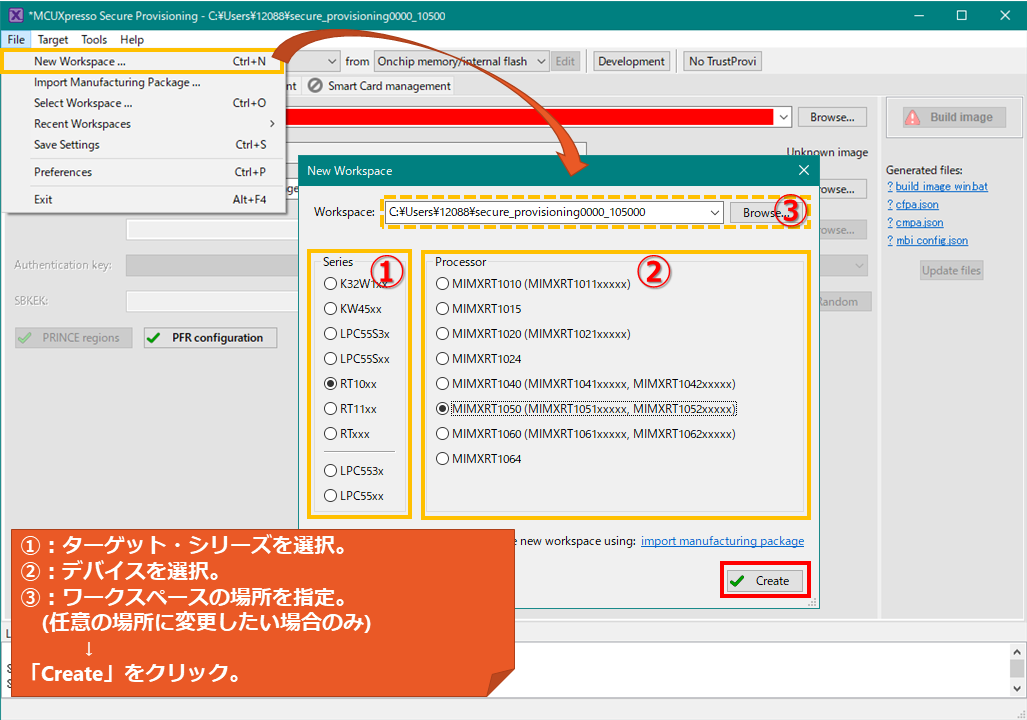
Task: Click the Create button
Action: [765, 581]
